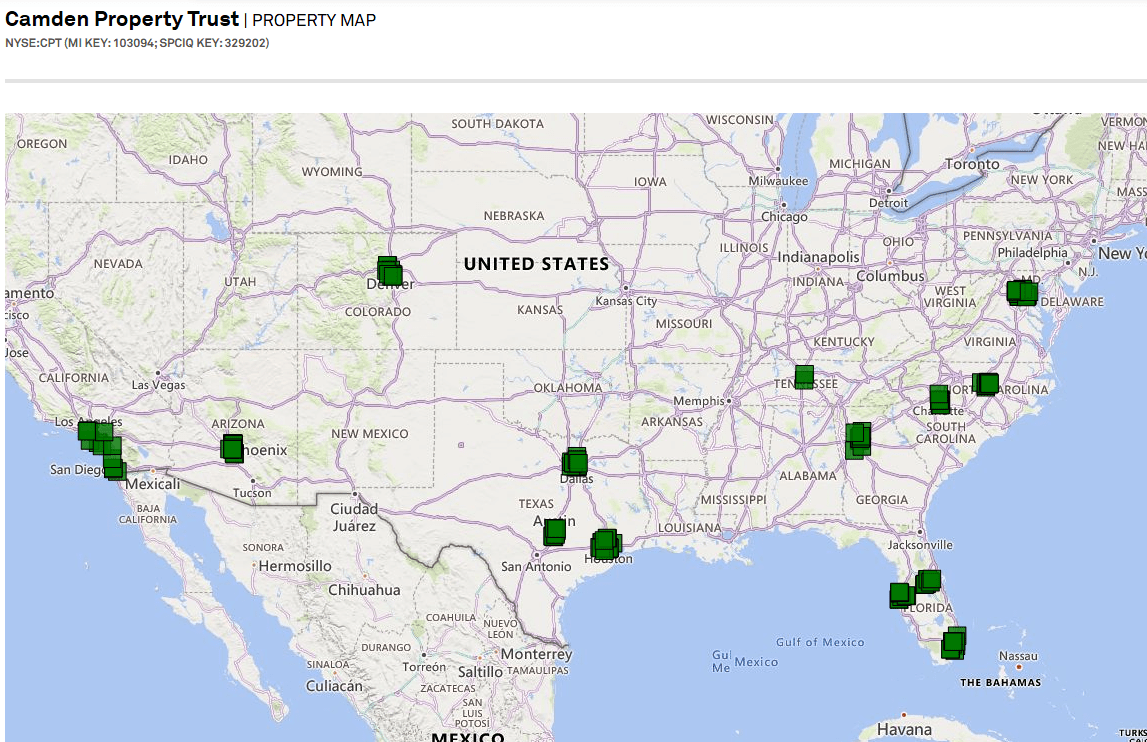Viewport: 1147px width, 742px height.
Task: Select the Houston property marker cluster
Action: [606, 544]
